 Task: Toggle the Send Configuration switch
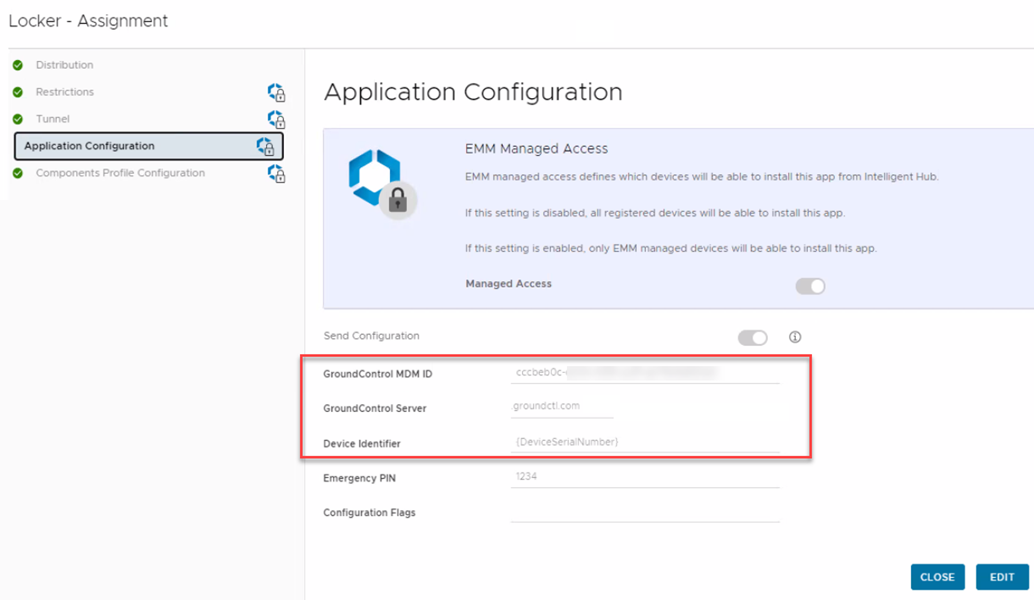coord(752,338)
